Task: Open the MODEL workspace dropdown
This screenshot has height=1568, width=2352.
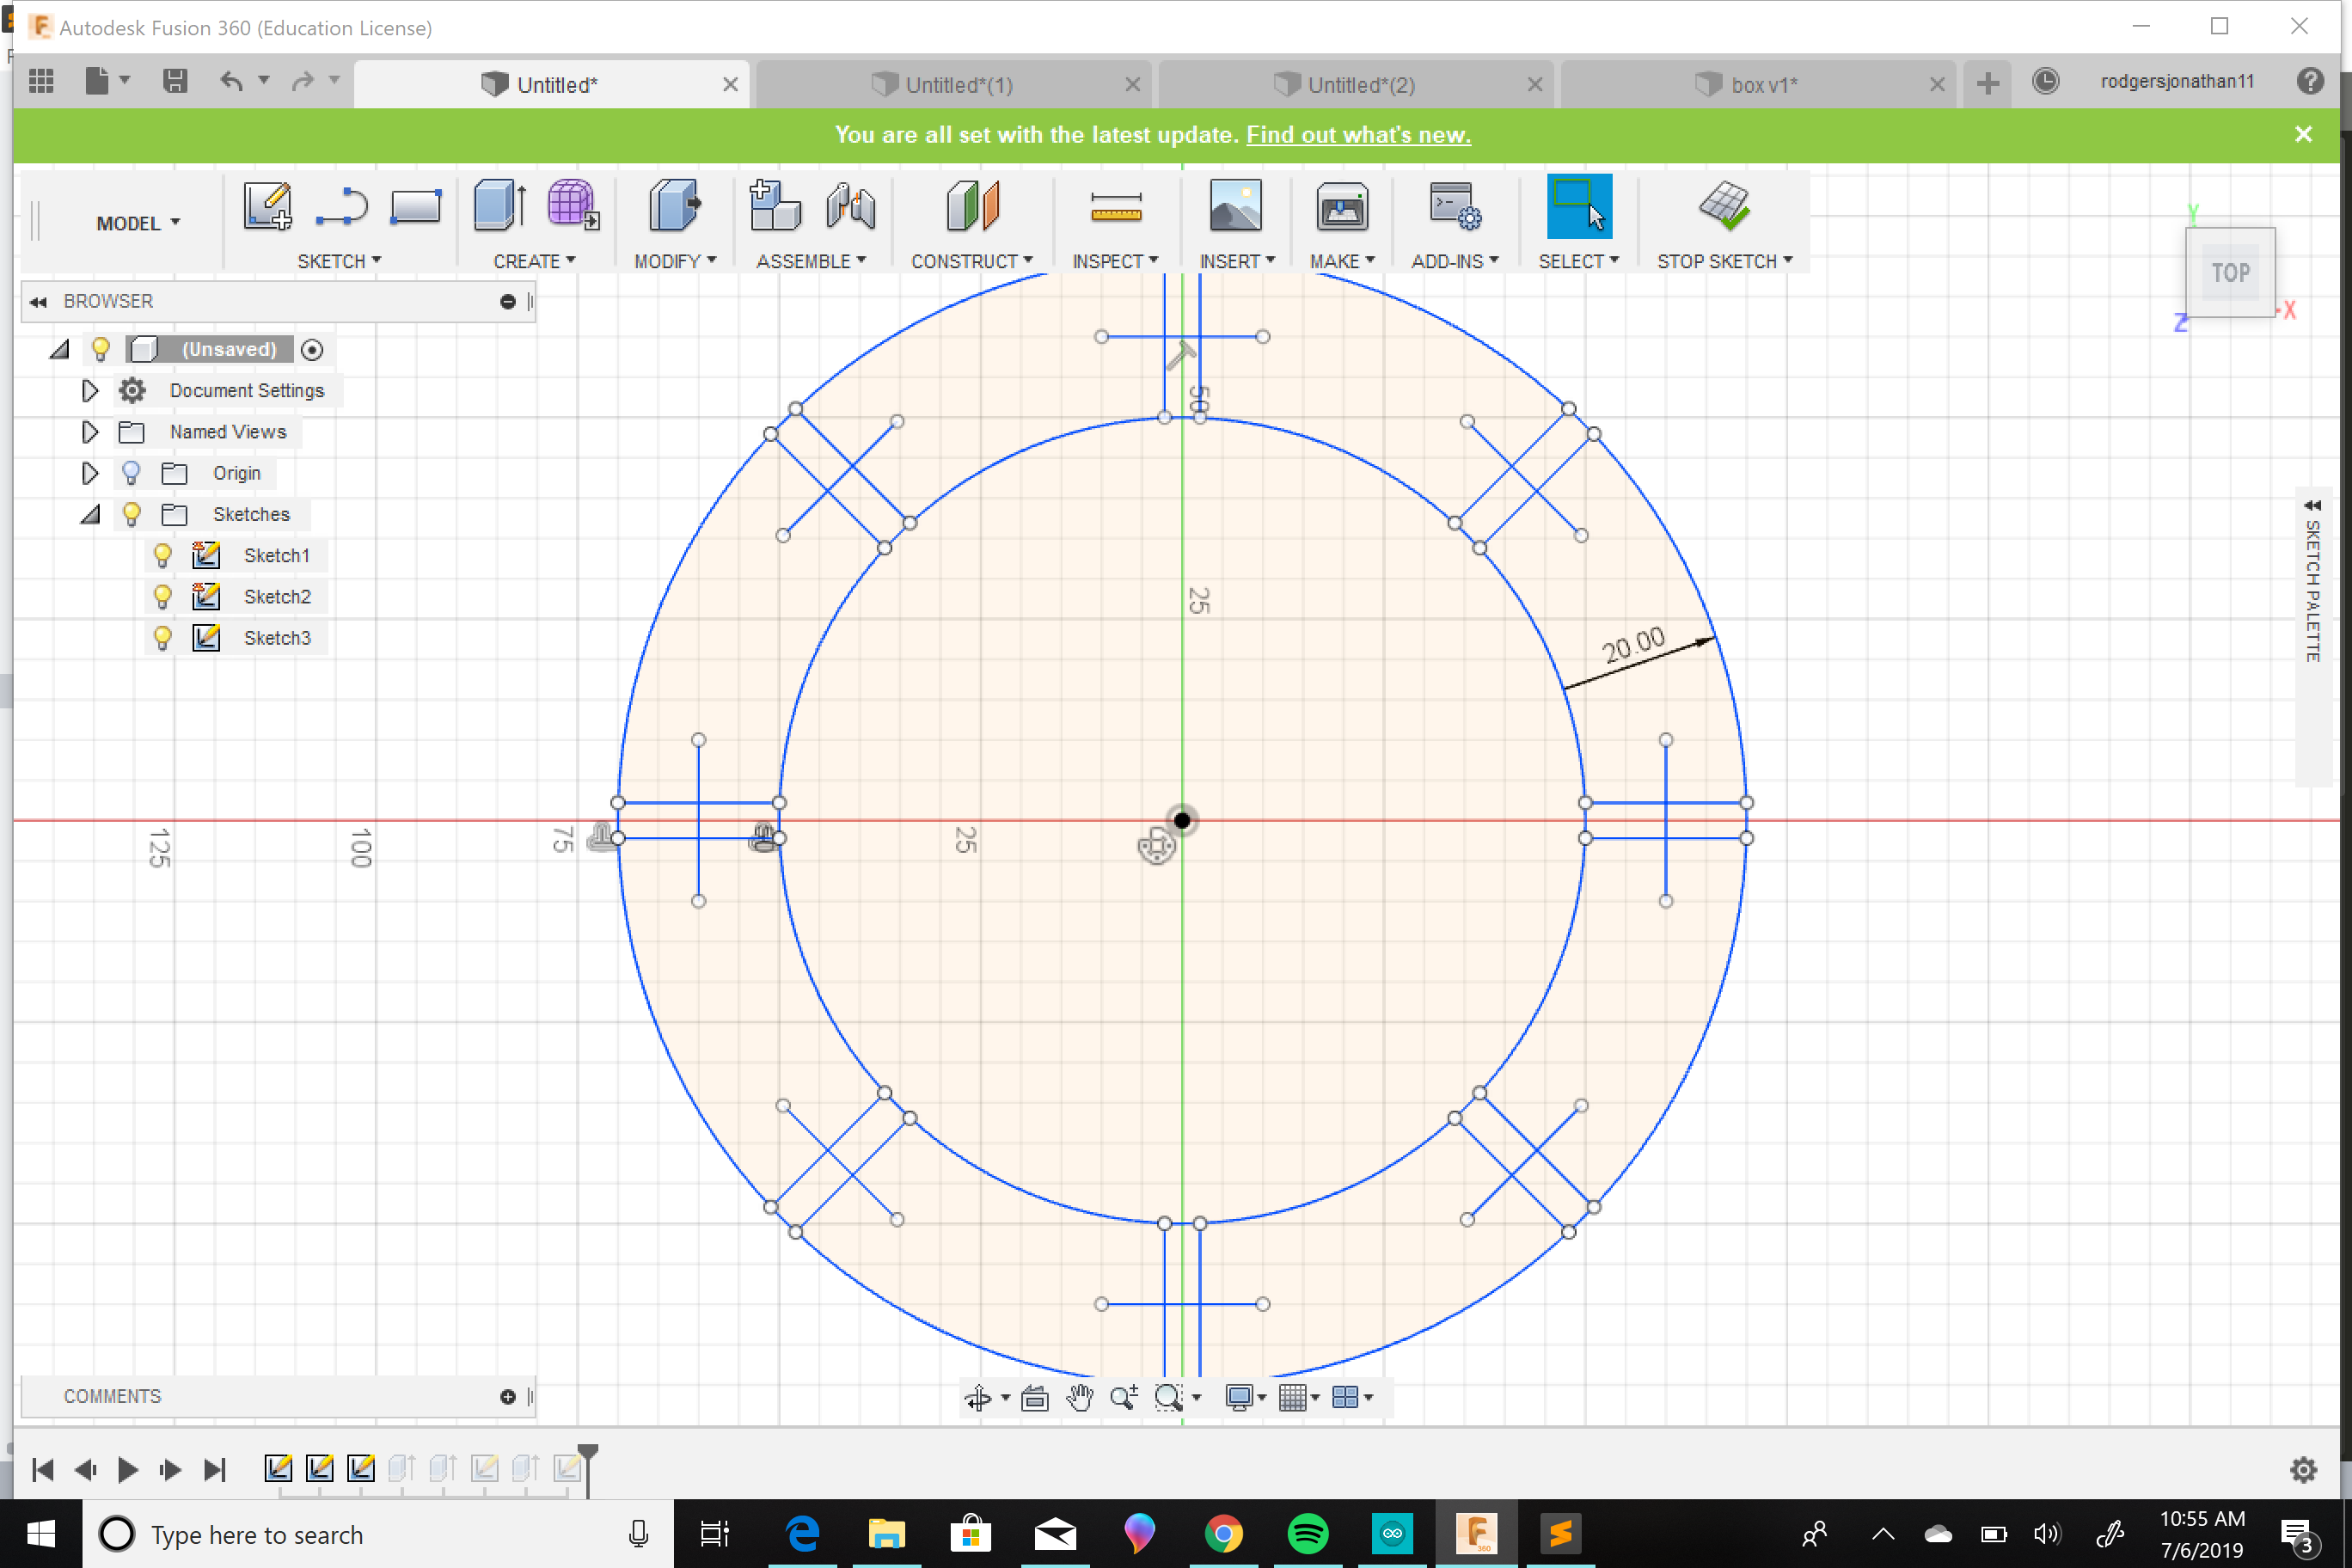Action: 138,223
